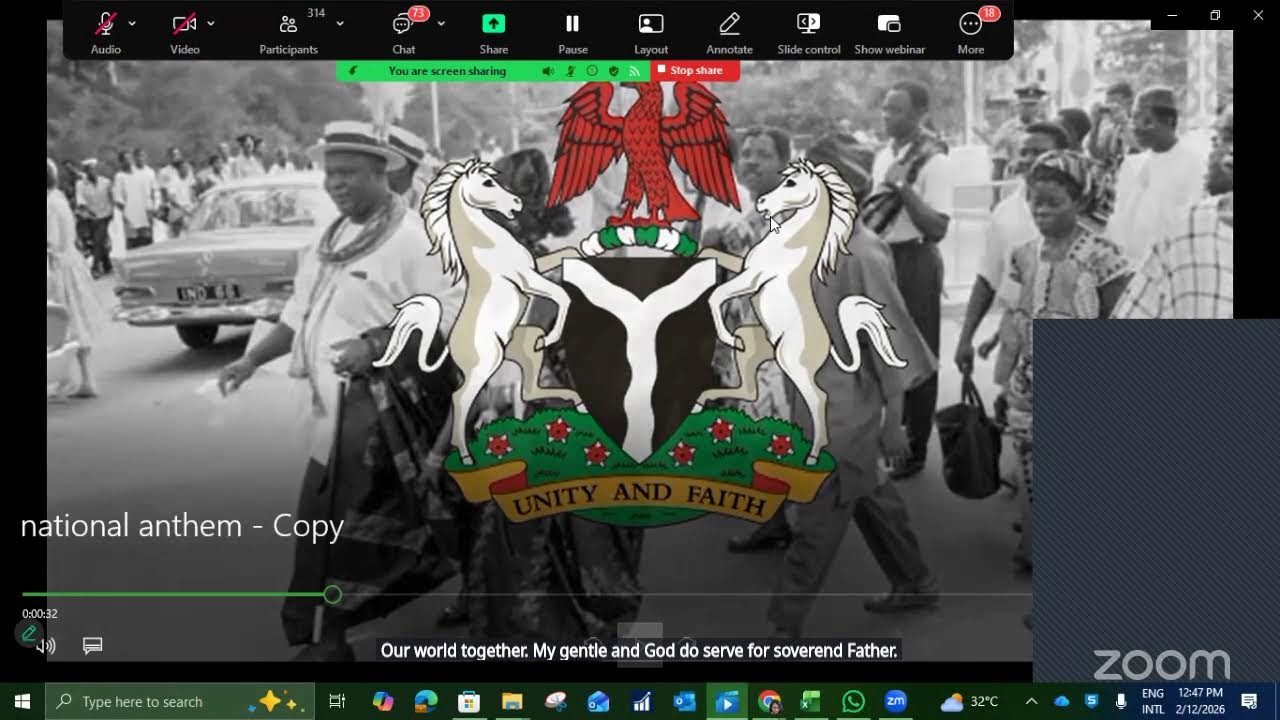
Task: Click the OneDrive cloud tray icon
Action: (x=1062, y=702)
